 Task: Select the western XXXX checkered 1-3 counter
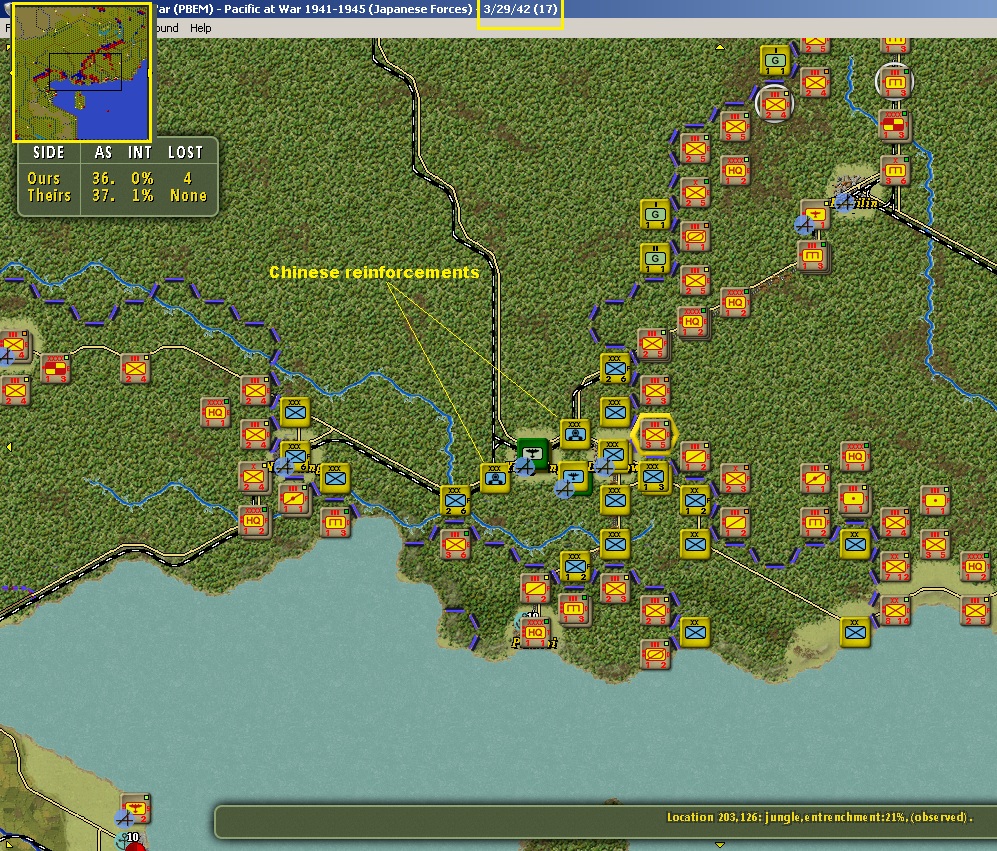click(55, 369)
